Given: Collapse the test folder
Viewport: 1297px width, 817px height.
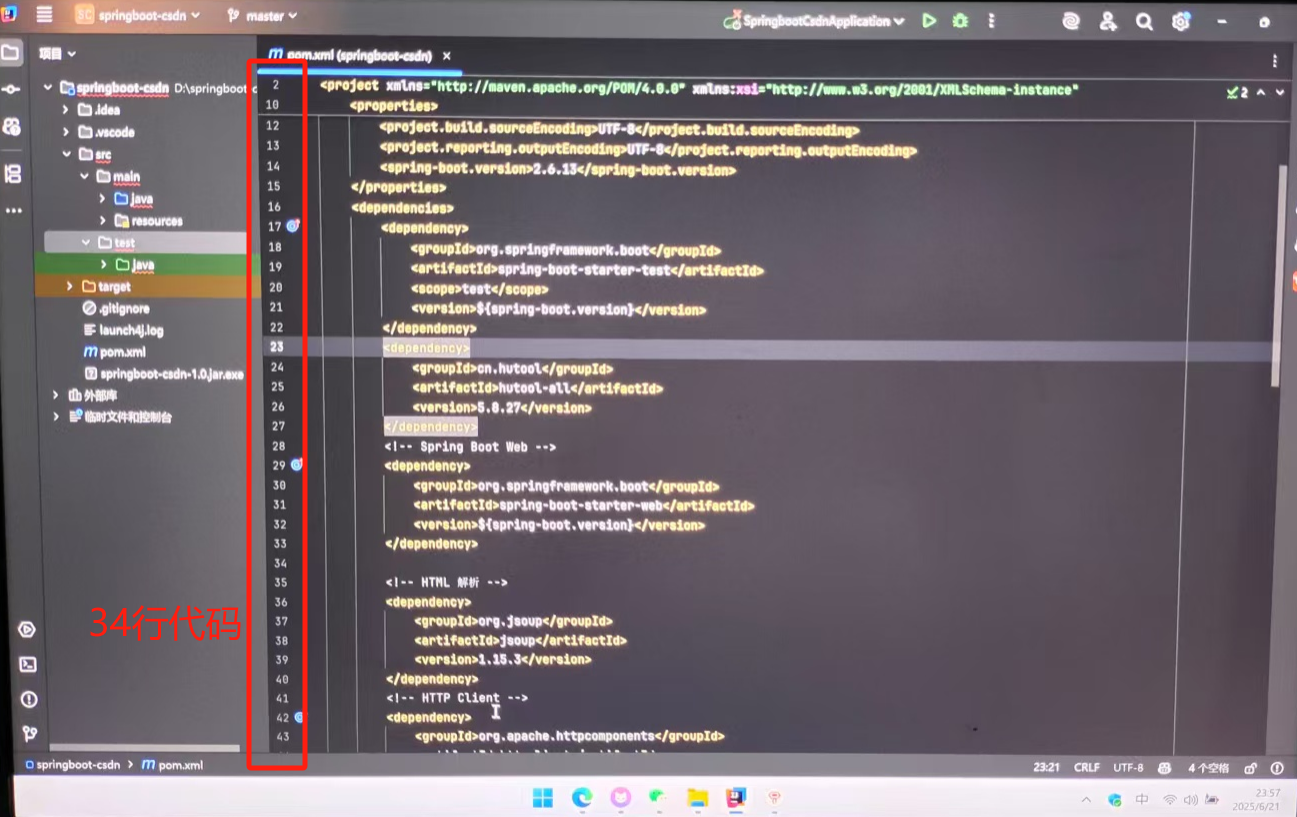Looking at the screenshot, I should (x=86, y=242).
